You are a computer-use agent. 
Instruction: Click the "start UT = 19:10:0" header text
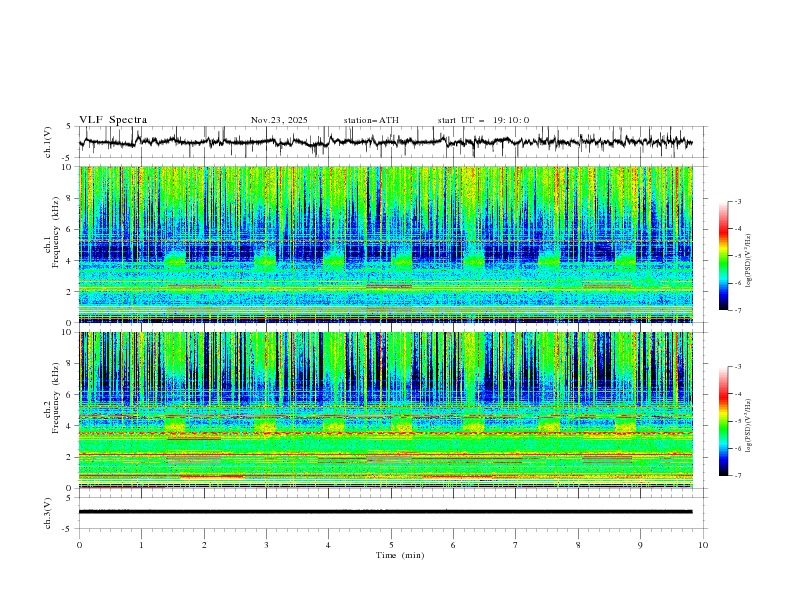[483, 120]
